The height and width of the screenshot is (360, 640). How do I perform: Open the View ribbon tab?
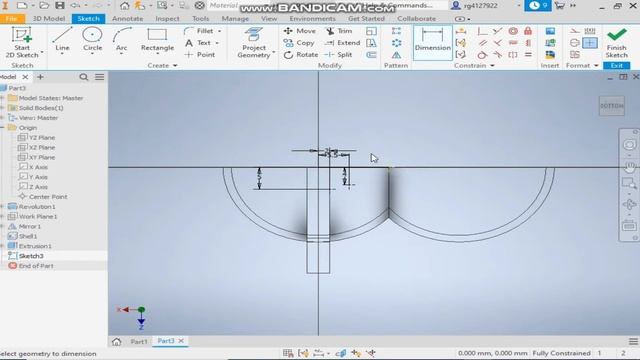click(x=269, y=19)
